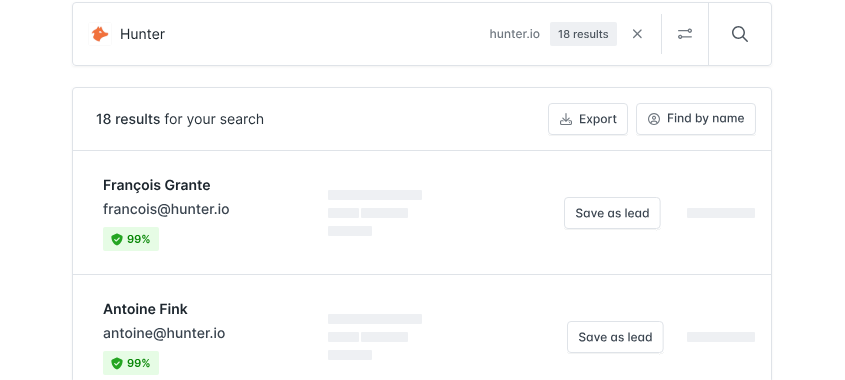Click the green shield icon for Antoine
The height and width of the screenshot is (380, 845).
(x=117, y=363)
